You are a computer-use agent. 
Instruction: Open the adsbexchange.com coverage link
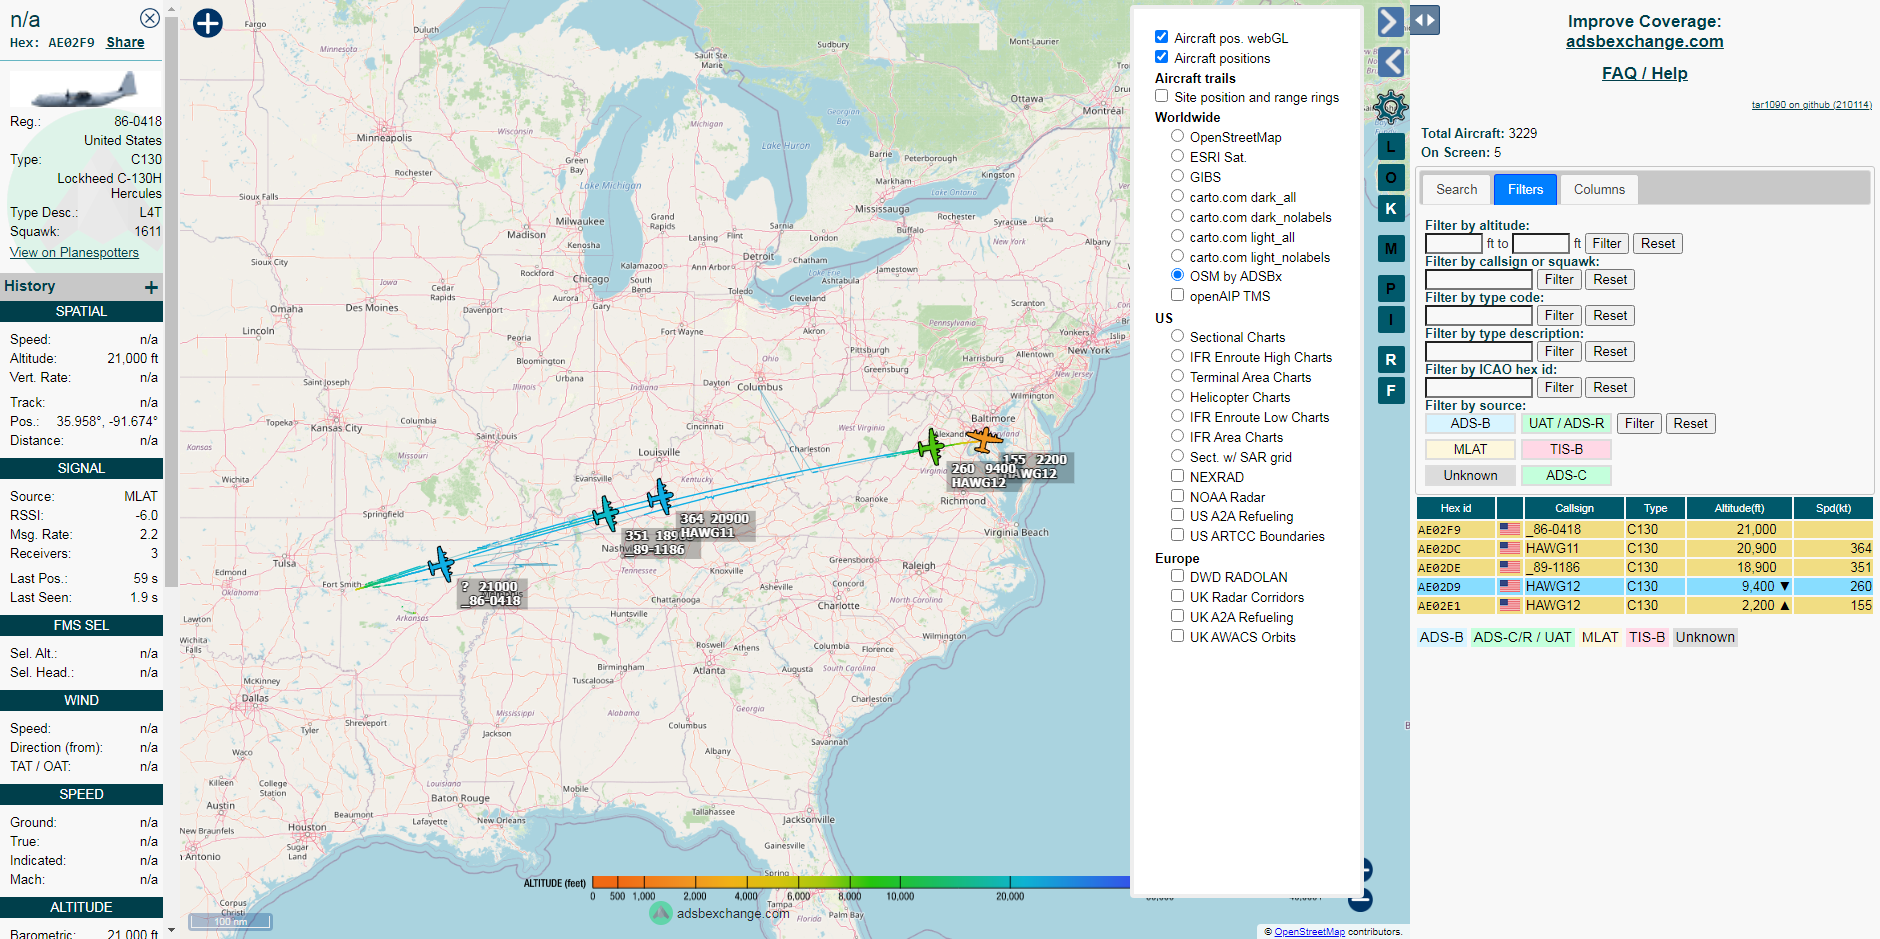pos(1644,42)
